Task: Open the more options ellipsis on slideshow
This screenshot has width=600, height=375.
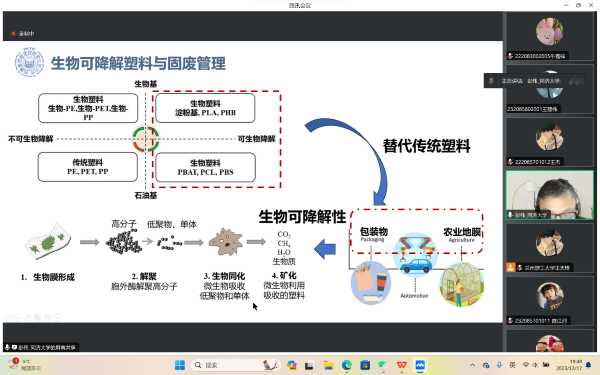Action: [57, 317]
